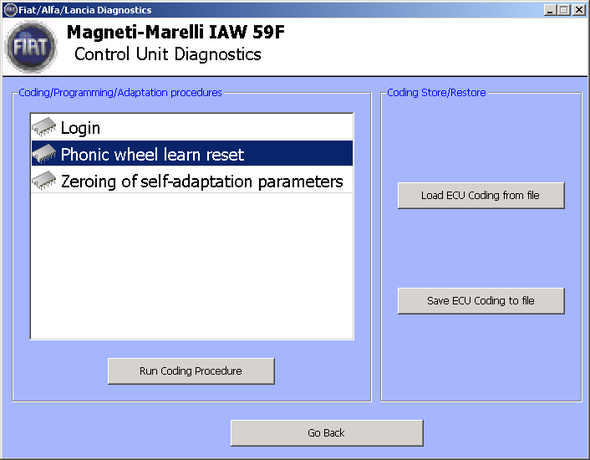Select the Login procedure row
Image resolution: width=590 pixels, height=460 pixels.
[192, 128]
